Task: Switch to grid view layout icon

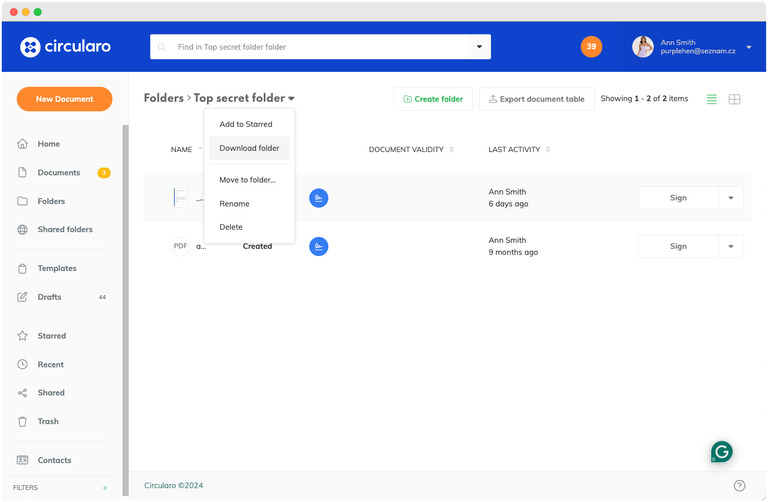Action: [x=734, y=99]
